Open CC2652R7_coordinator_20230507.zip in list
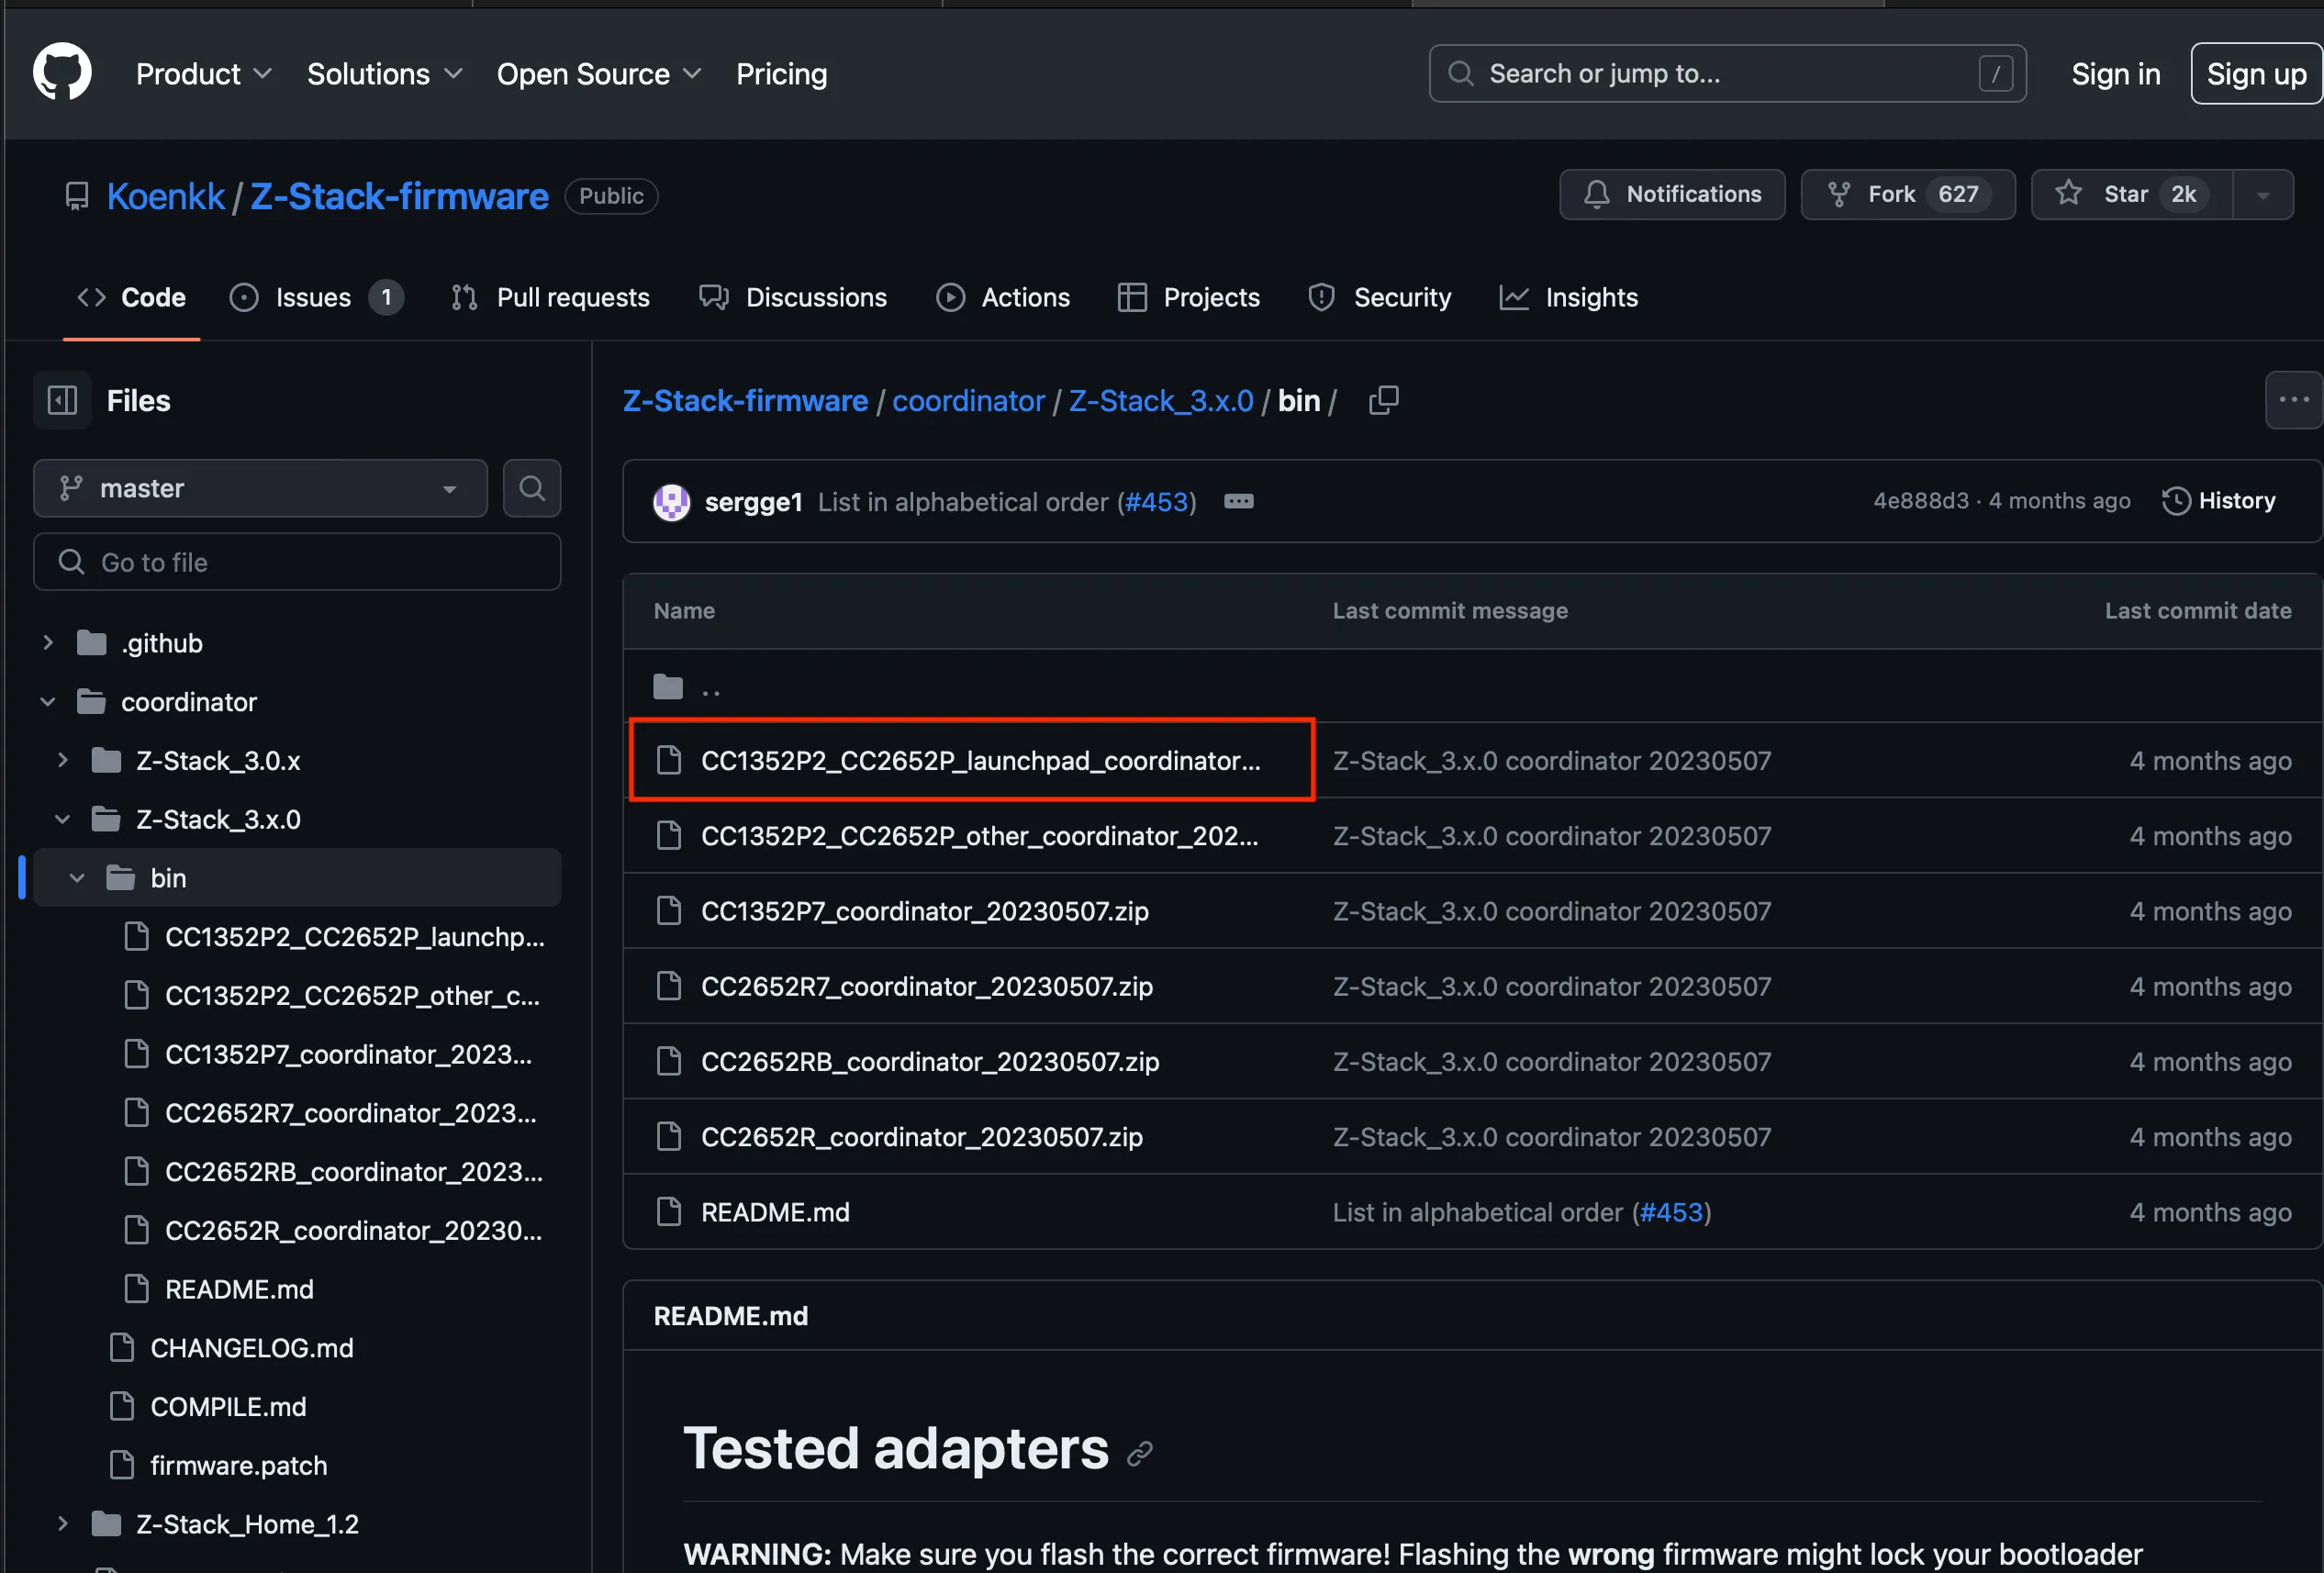 [926, 986]
